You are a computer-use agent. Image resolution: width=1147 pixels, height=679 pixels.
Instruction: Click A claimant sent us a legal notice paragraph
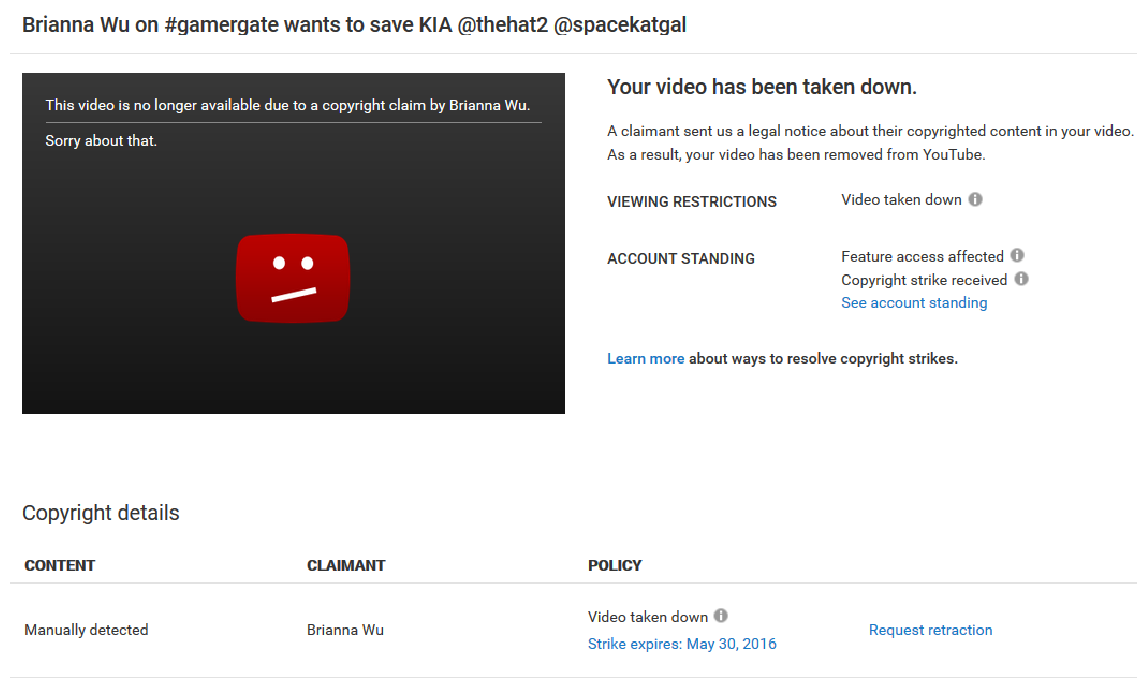[870, 143]
